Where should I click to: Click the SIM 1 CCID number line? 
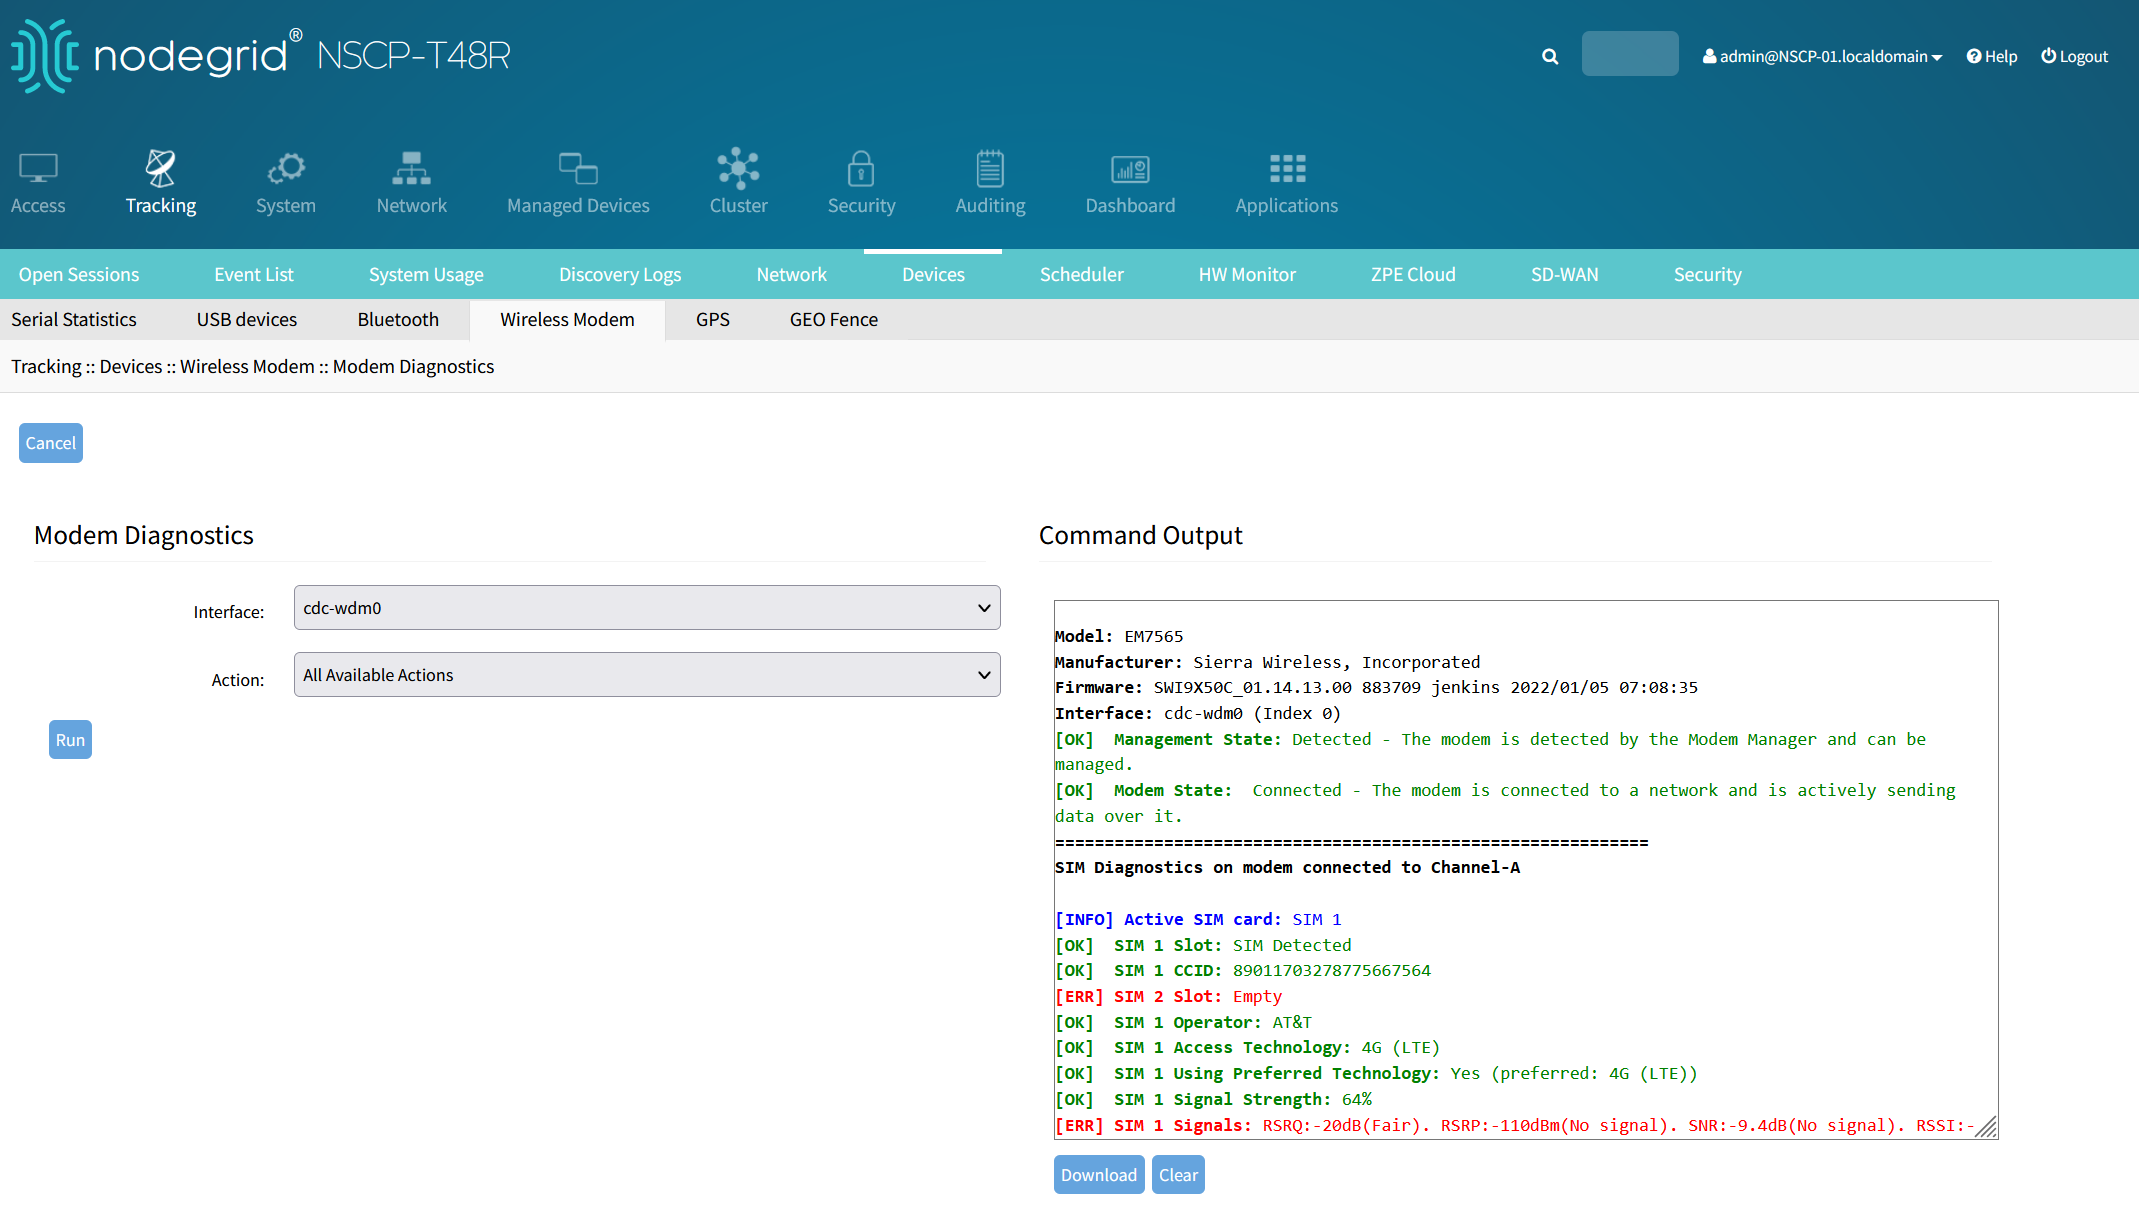click(1243, 970)
